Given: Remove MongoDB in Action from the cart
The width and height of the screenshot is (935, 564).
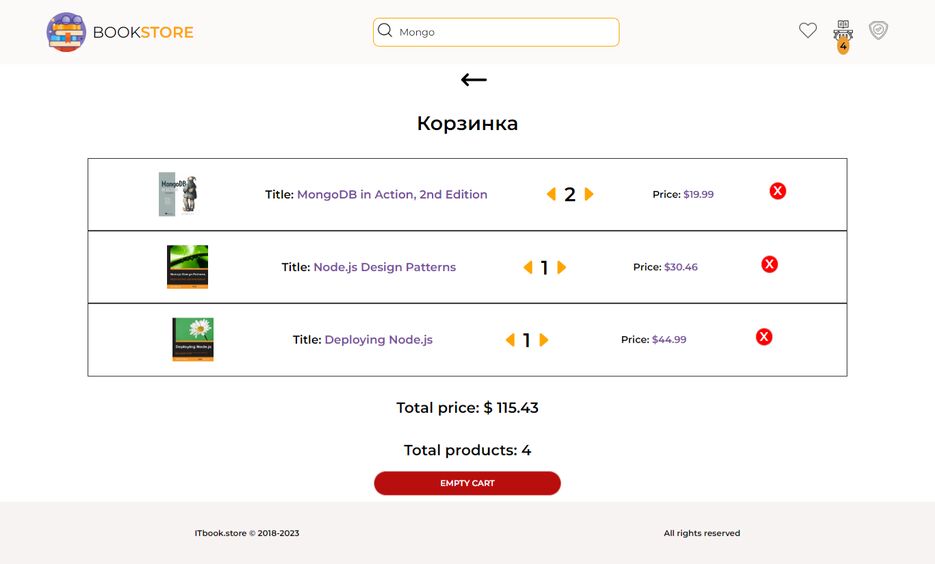Looking at the screenshot, I should coord(778,191).
